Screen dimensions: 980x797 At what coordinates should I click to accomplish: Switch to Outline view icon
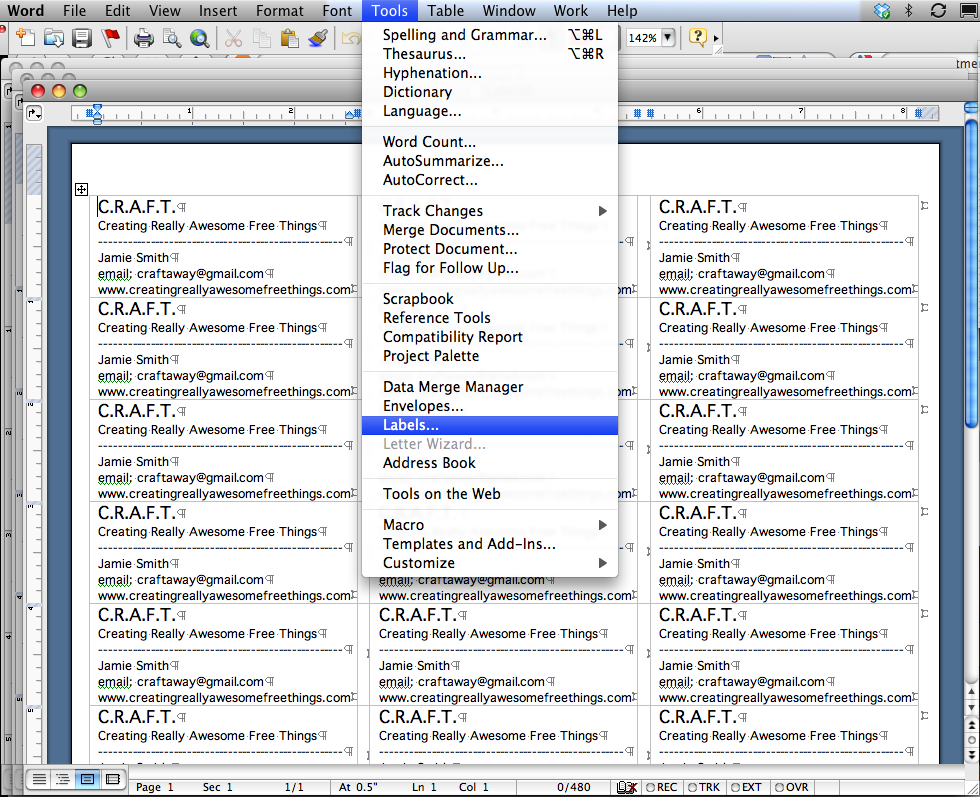(x=63, y=779)
